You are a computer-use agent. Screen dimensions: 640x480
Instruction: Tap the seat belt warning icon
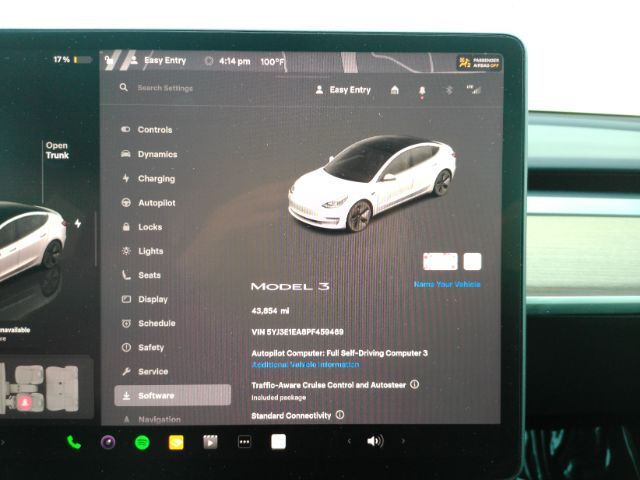[25, 402]
